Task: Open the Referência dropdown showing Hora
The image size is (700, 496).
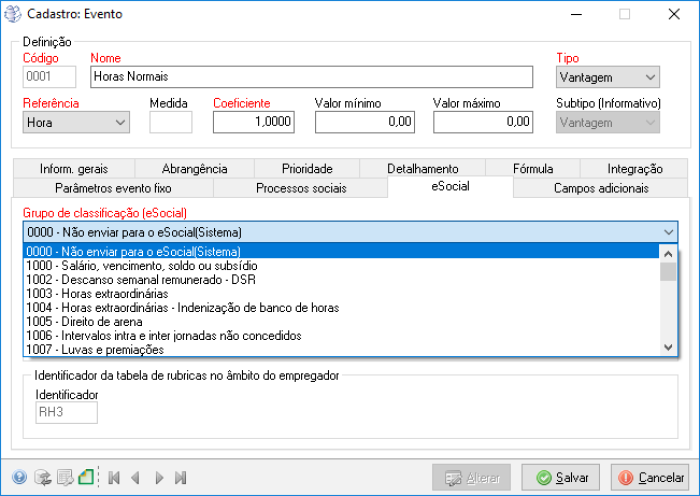Action: (76, 122)
